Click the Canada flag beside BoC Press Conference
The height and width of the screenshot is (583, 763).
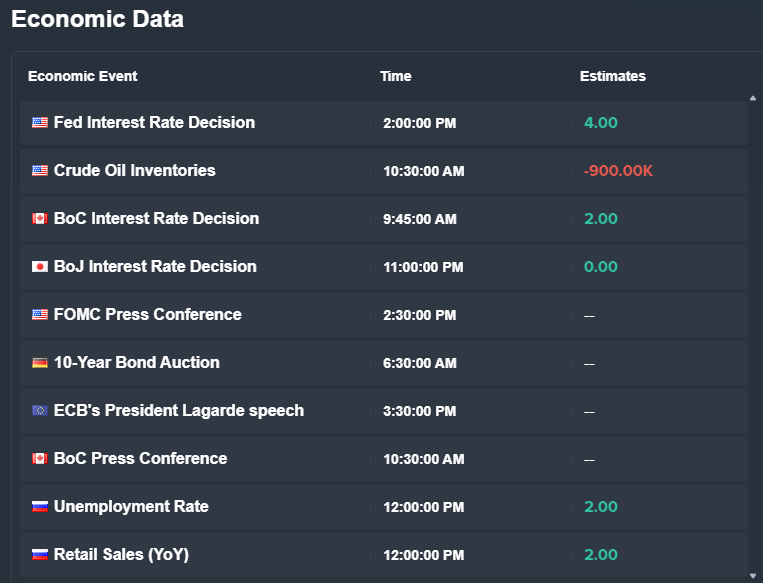click(x=40, y=458)
